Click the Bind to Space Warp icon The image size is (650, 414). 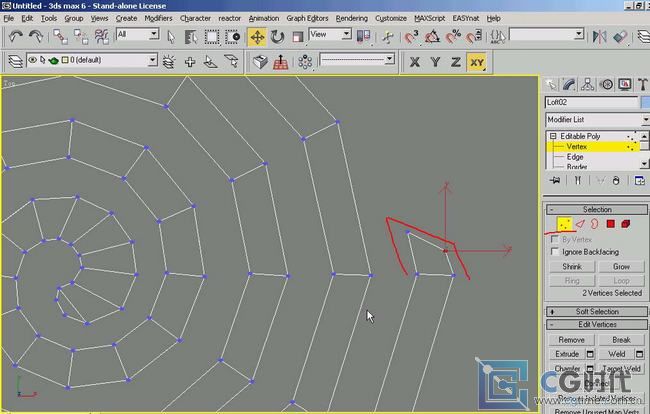[101, 36]
